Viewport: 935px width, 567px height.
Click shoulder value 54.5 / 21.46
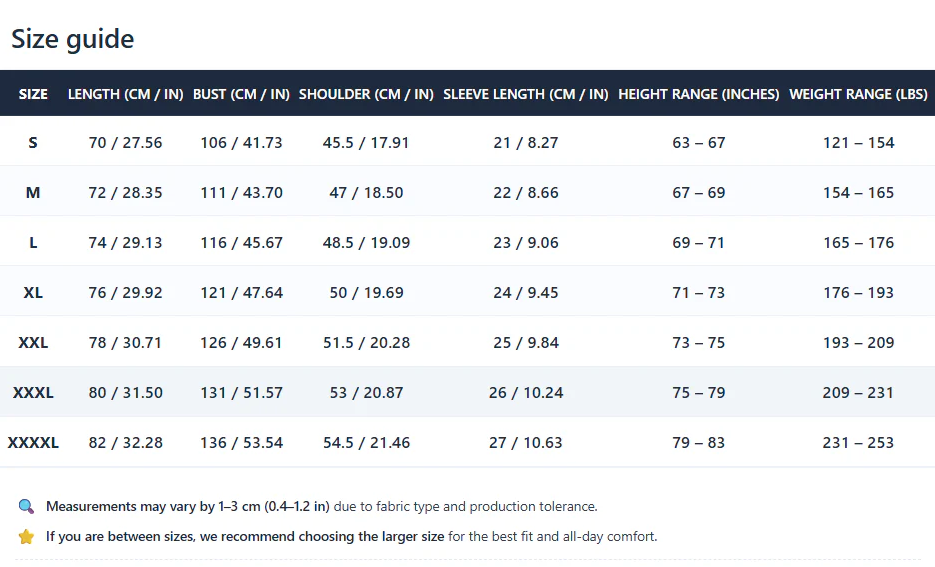[x=366, y=443]
